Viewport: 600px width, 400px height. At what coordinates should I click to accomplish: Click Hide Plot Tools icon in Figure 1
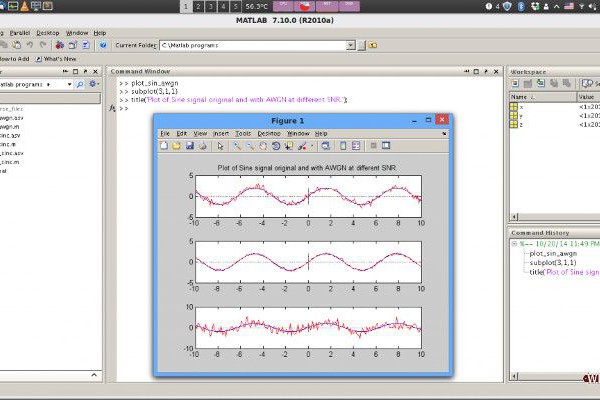[x=373, y=146]
